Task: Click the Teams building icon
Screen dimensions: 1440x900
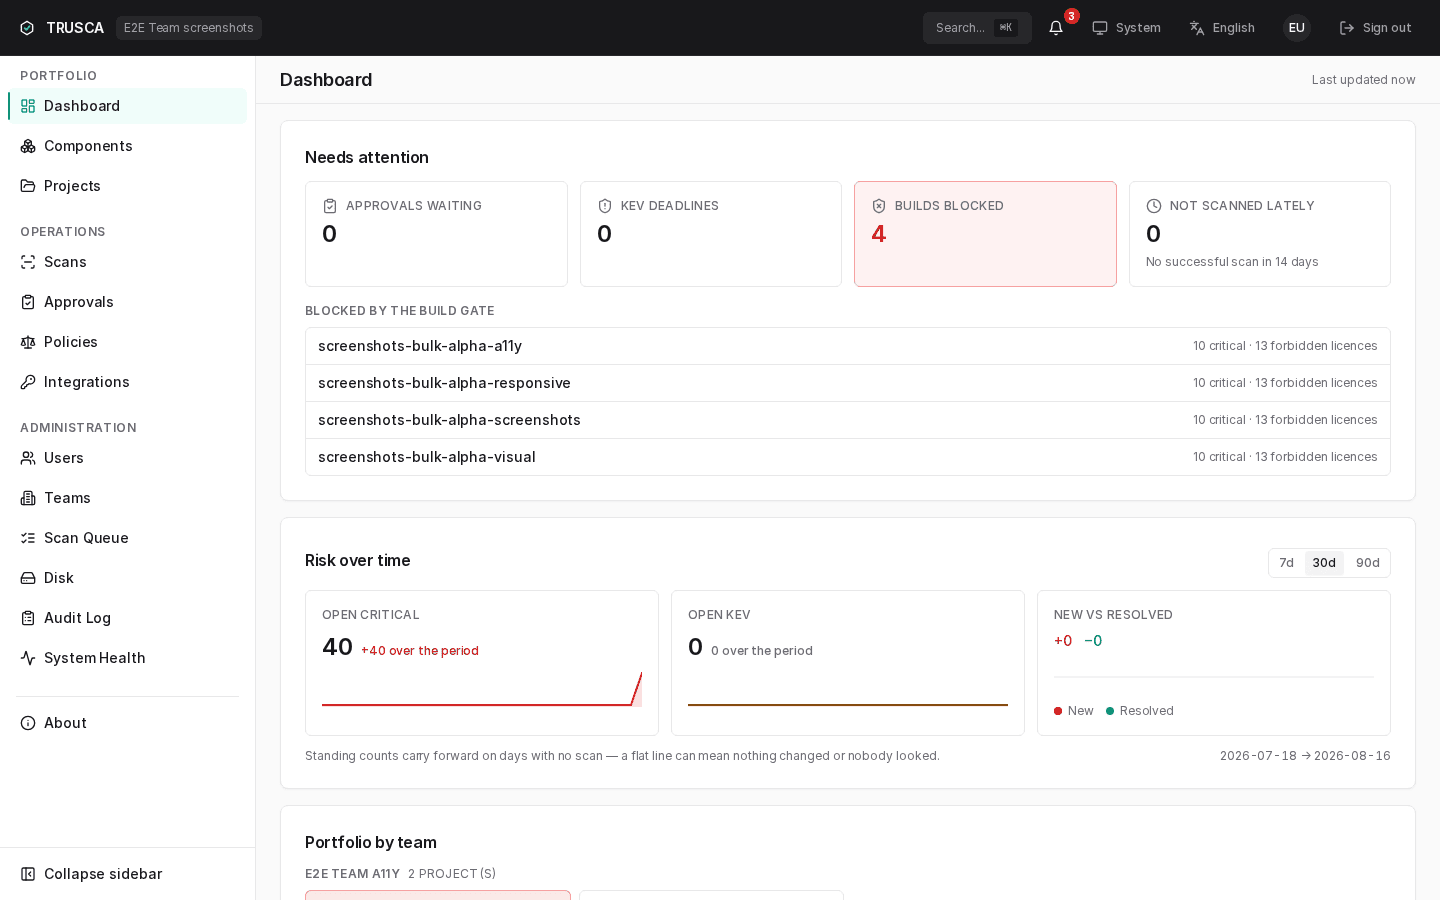Action: coord(28,498)
